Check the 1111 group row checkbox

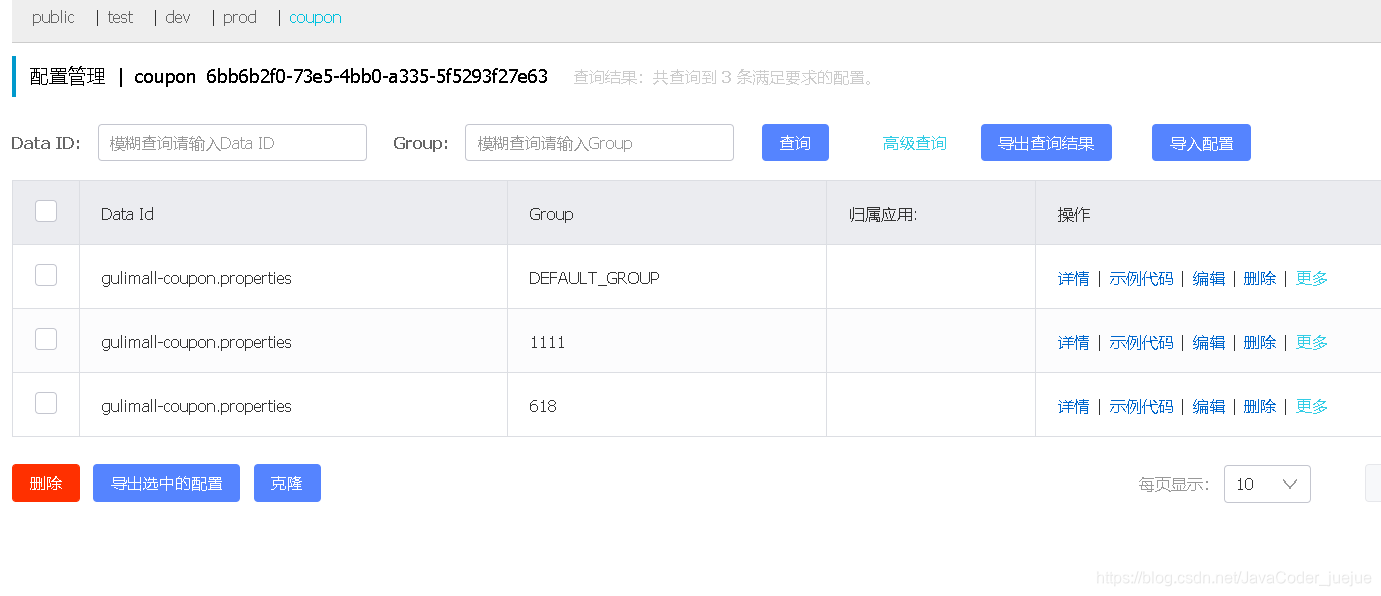coord(46,339)
